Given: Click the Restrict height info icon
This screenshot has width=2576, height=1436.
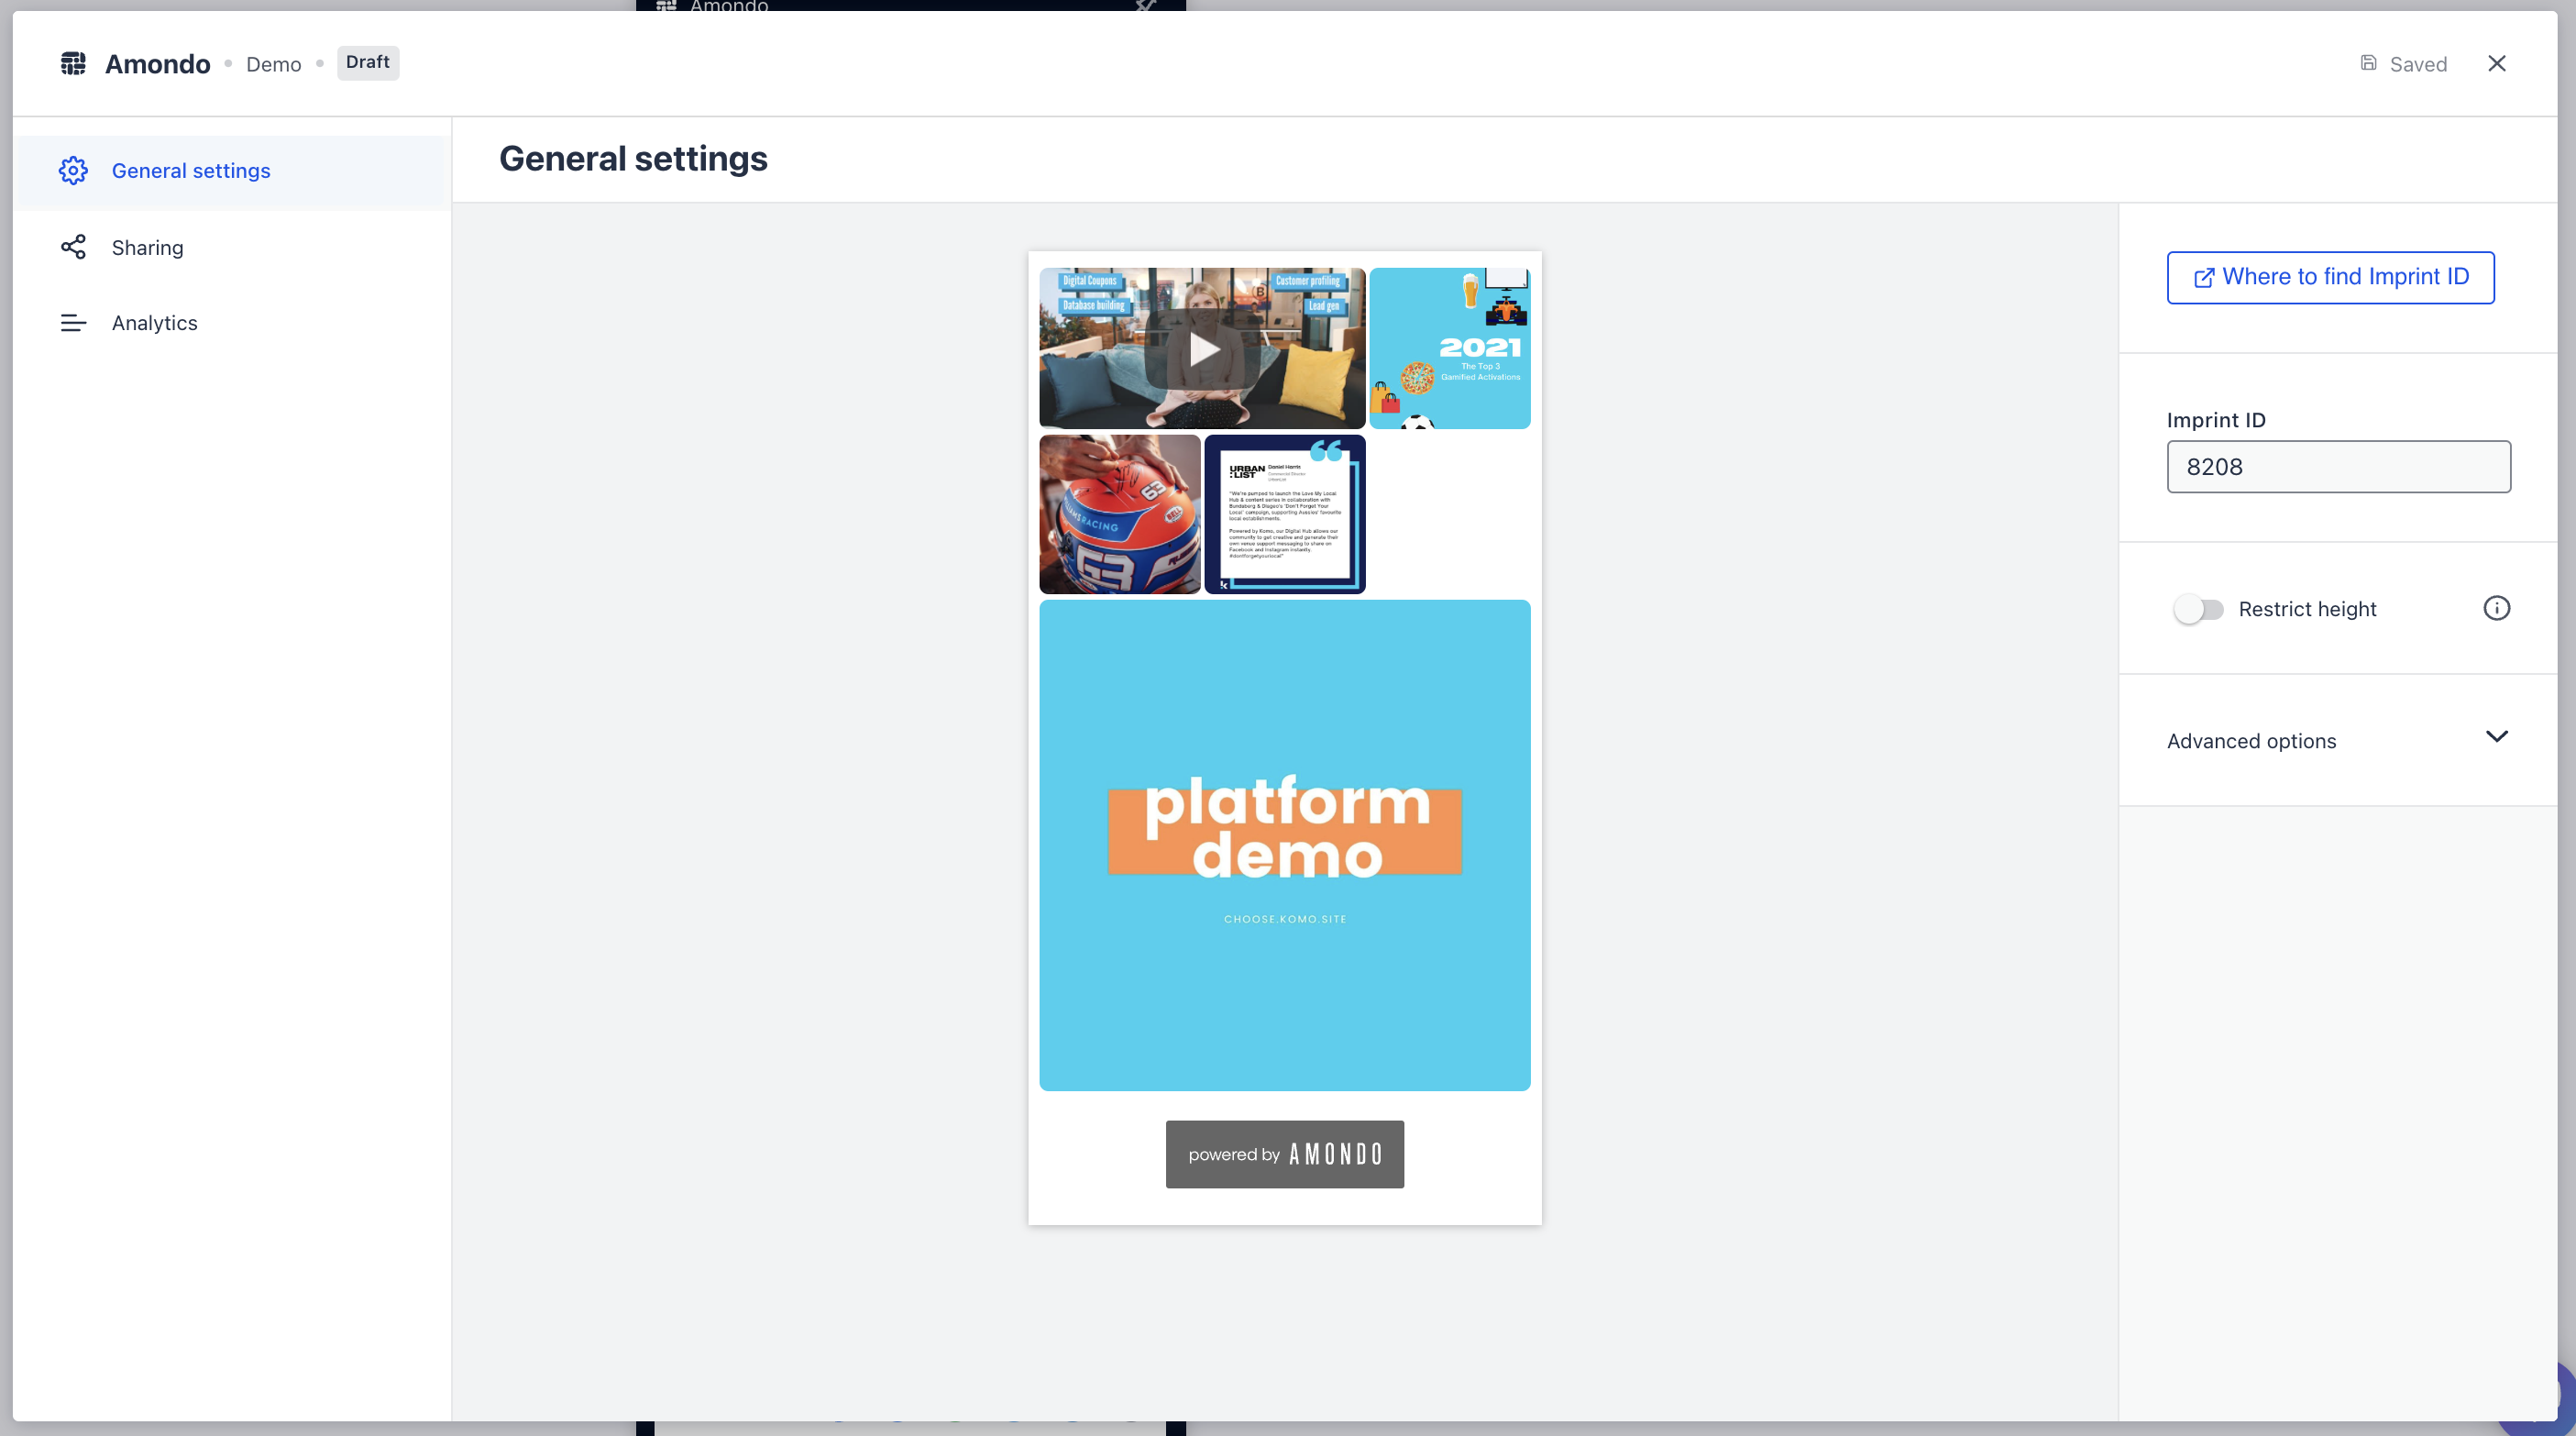Looking at the screenshot, I should 2496,608.
